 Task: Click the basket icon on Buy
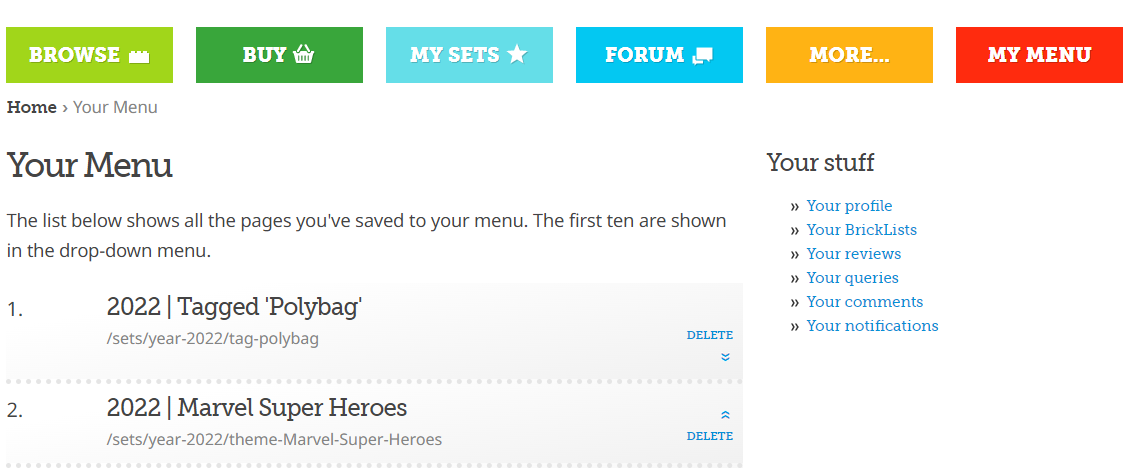[304, 55]
